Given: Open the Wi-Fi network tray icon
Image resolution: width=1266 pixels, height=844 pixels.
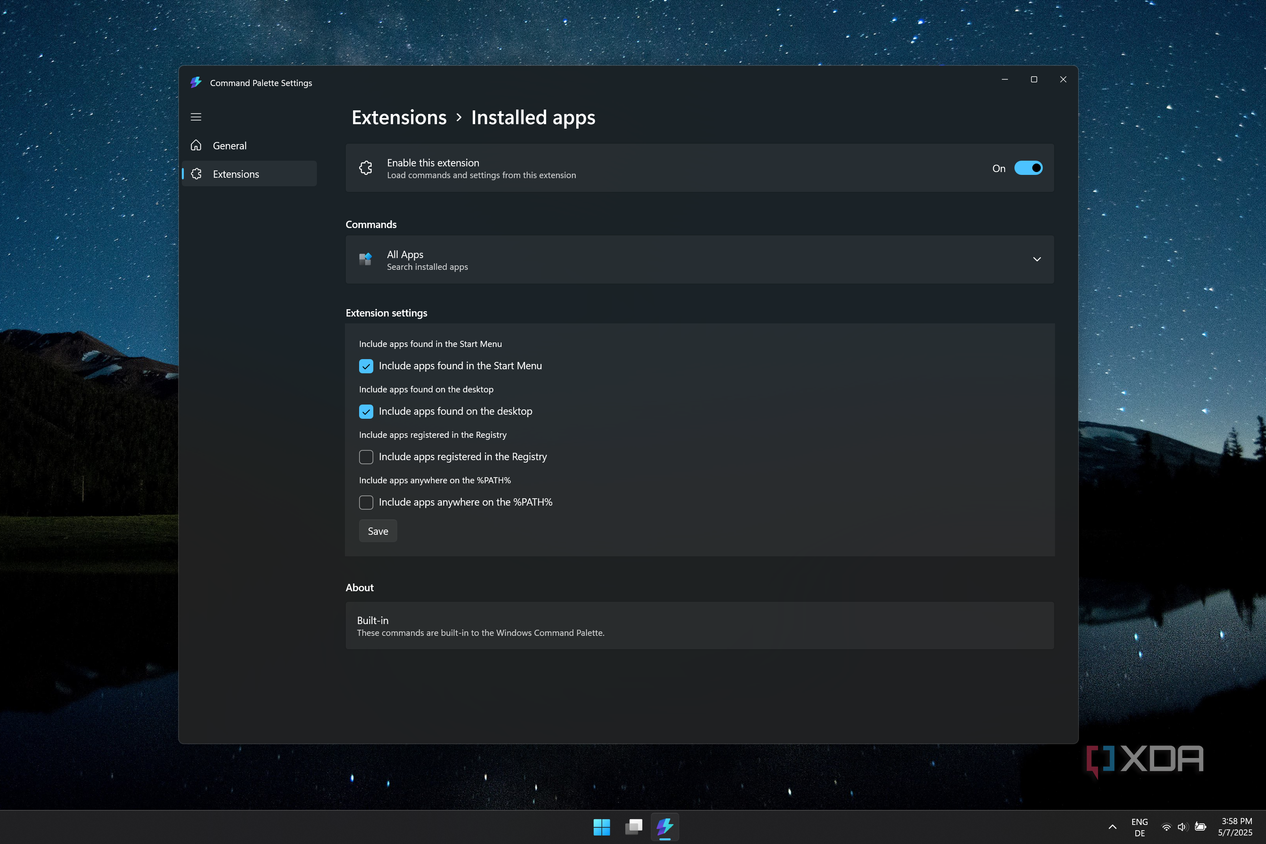Looking at the screenshot, I should tap(1166, 827).
